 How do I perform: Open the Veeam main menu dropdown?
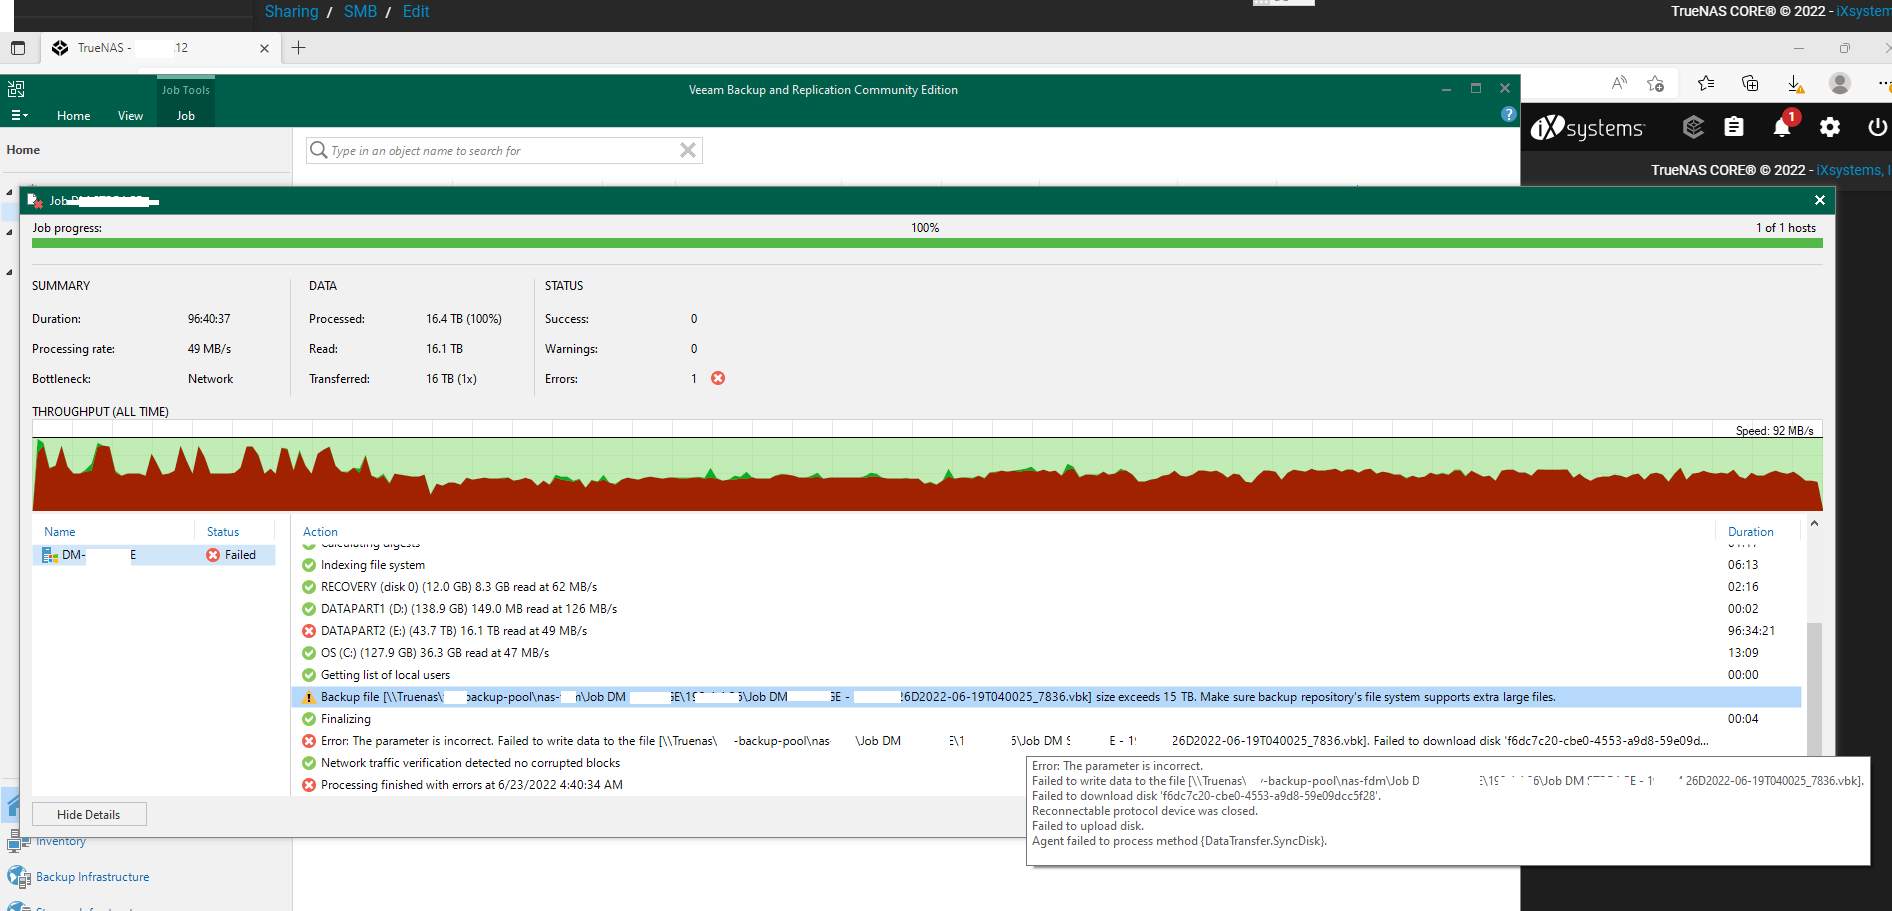pos(19,116)
